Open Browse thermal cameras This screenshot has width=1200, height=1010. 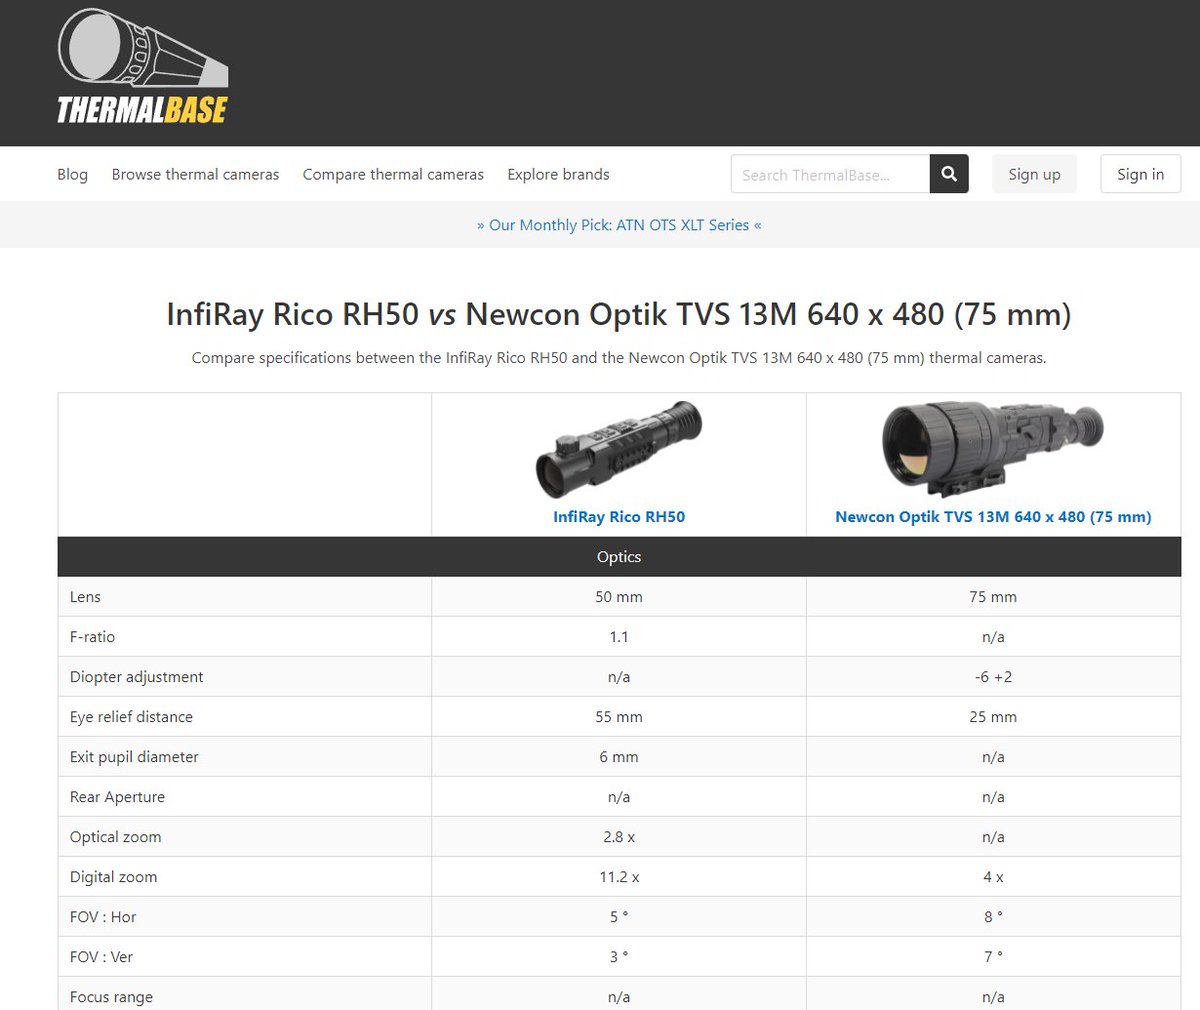(x=195, y=174)
